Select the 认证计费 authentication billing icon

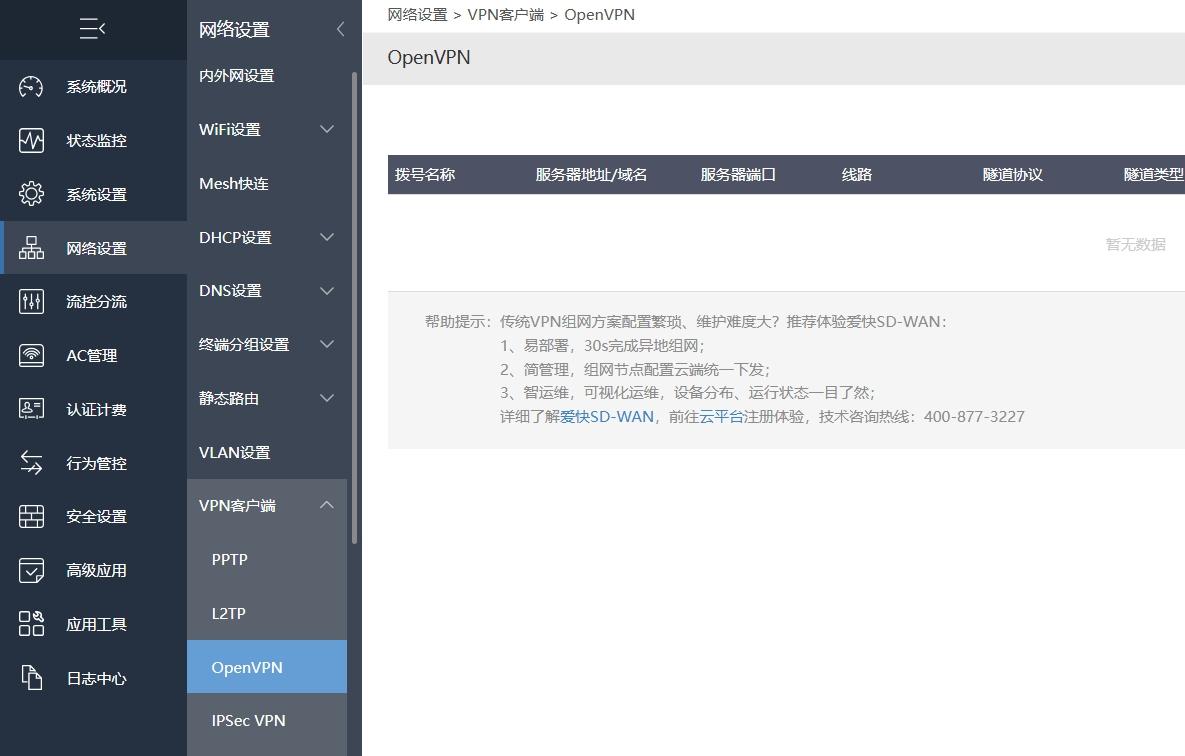(31, 409)
